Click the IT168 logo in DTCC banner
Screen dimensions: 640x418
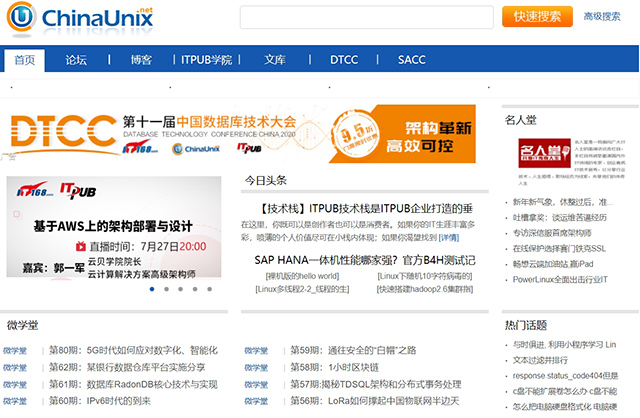click(x=140, y=148)
